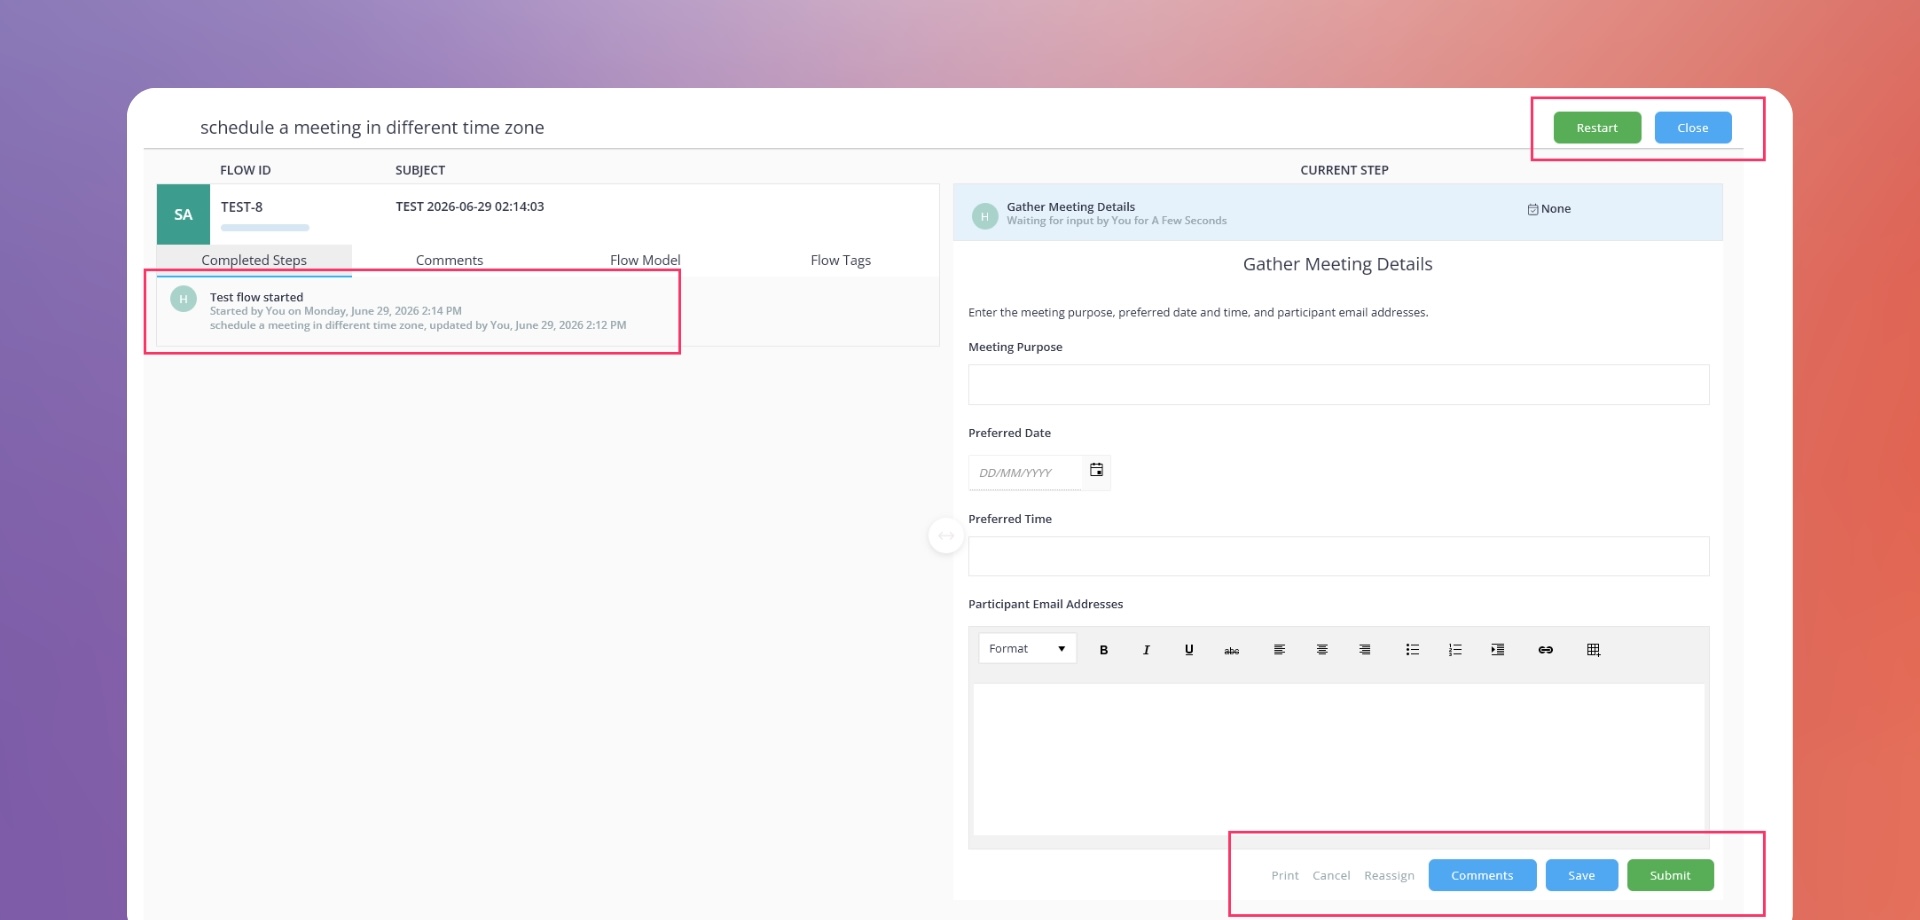This screenshot has height=920, width=1920.
Task: Open the Preferred Date calendar picker
Action: [1097, 471]
